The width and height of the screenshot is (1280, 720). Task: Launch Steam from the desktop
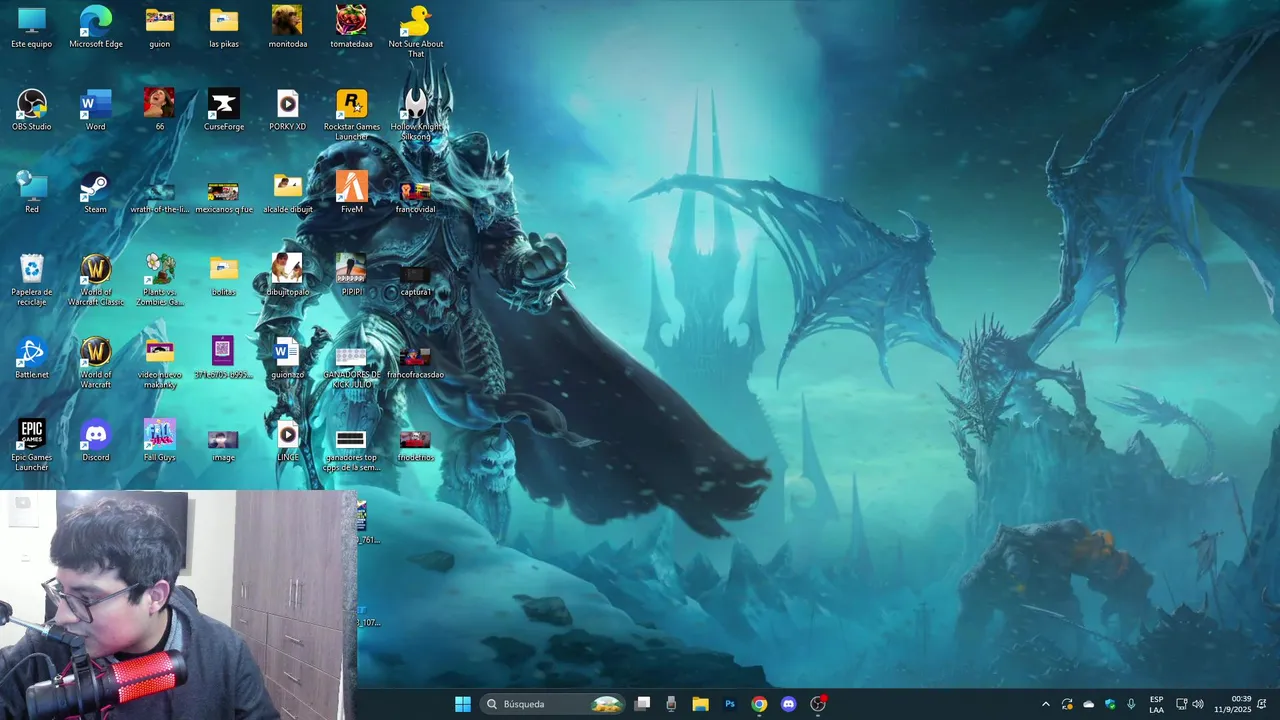coord(96,193)
